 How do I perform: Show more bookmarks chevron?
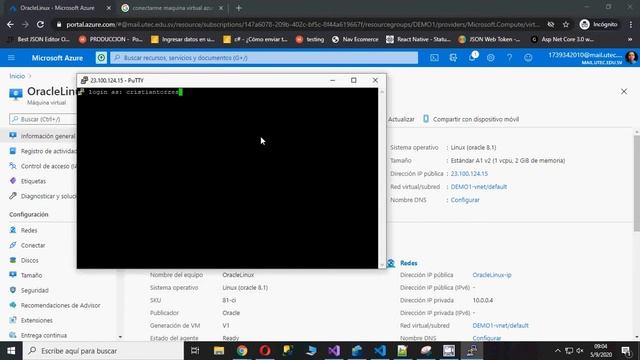pyautogui.click(x=630, y=40)
